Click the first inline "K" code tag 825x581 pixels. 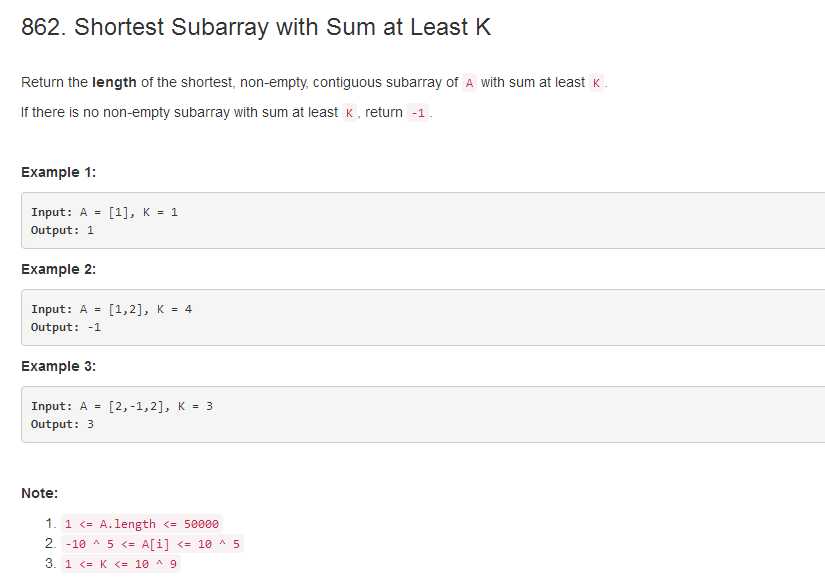click(x=596, y=83)
